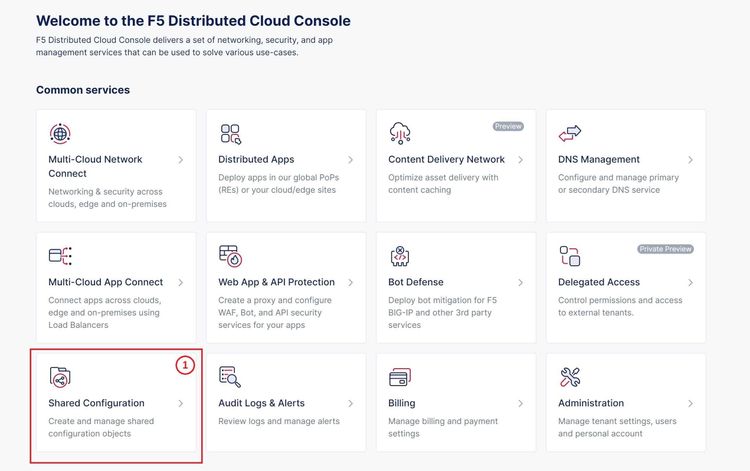Click the DNS Management arrows icon
Viewport: 750px width, 471px height.
pos(570,133)
